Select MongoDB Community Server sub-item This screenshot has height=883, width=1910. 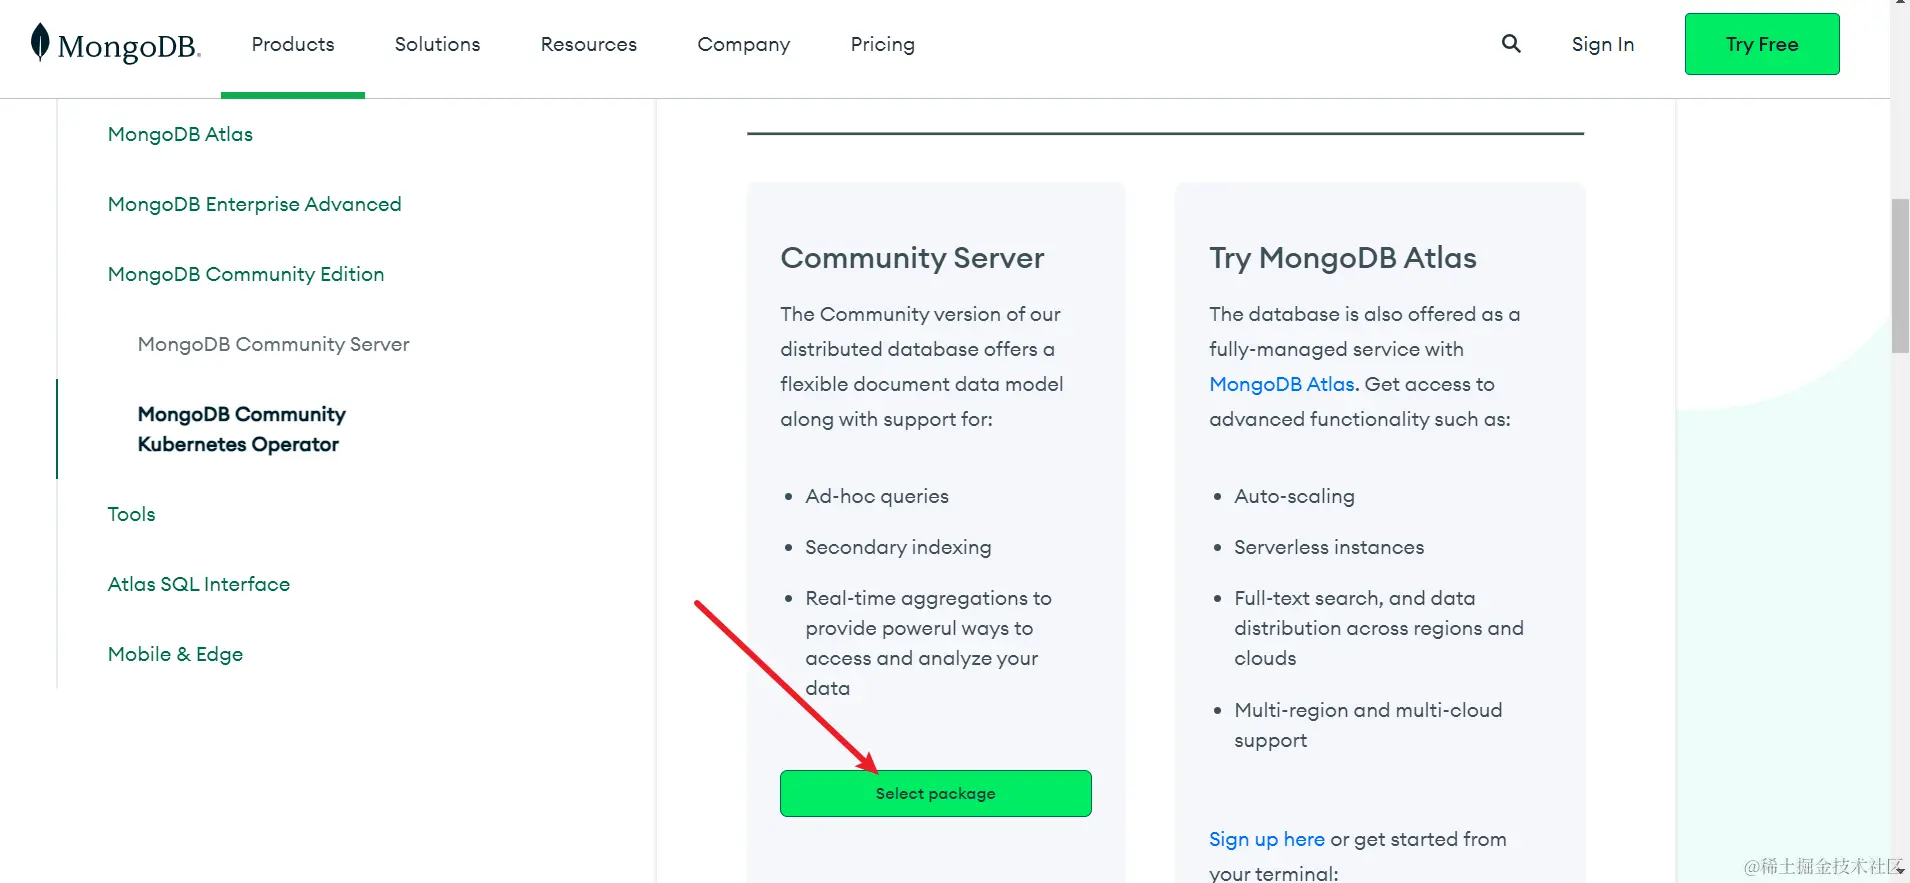click(274, 344)
